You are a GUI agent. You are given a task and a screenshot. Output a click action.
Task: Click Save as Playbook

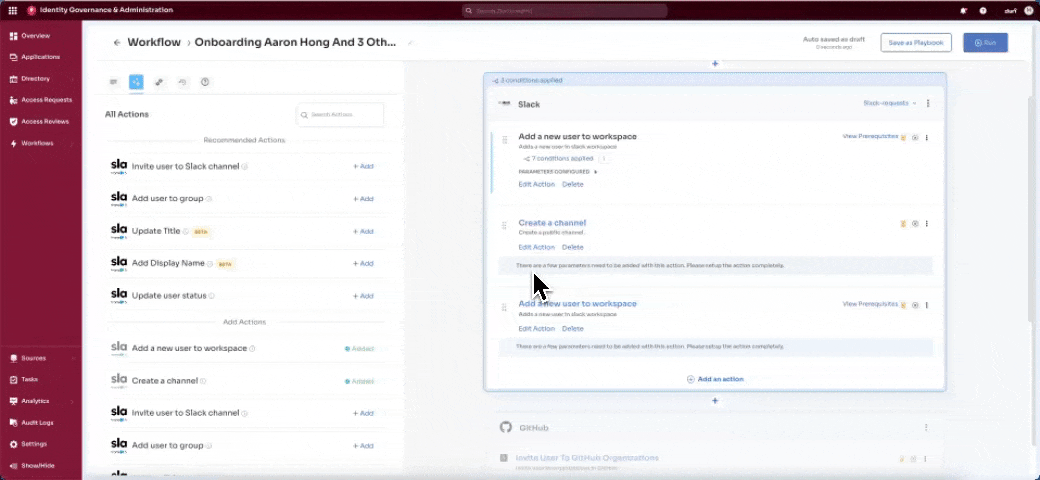click(916, 42)
